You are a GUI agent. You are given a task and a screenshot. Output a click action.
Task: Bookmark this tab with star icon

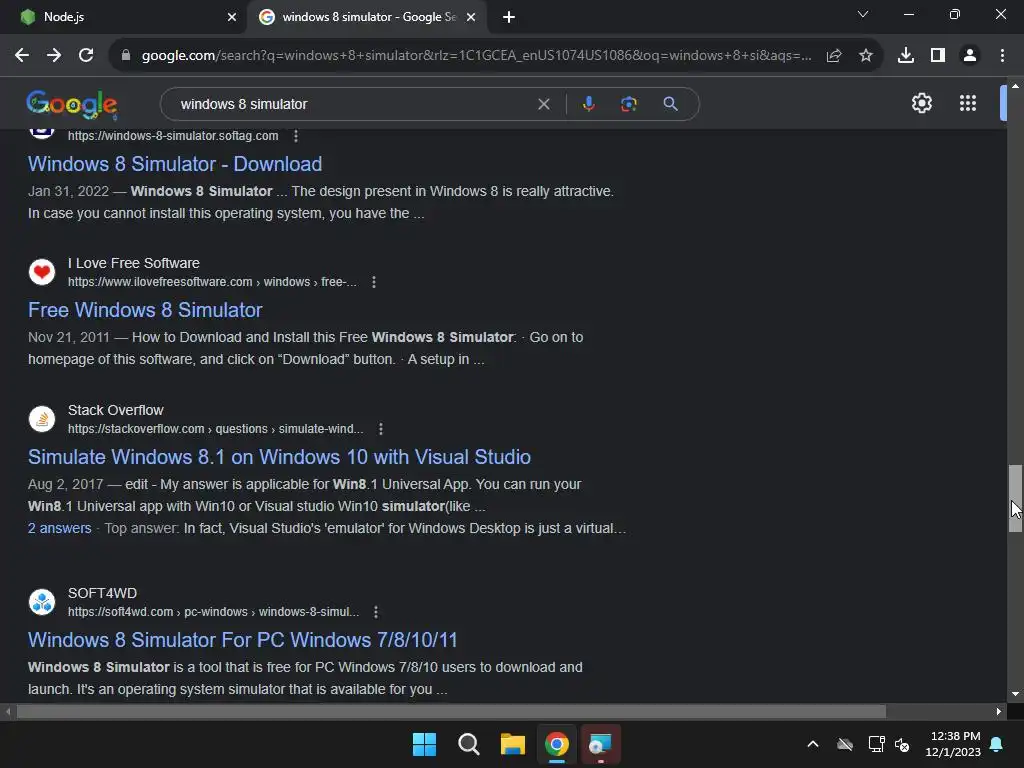(x=866, y=56)
